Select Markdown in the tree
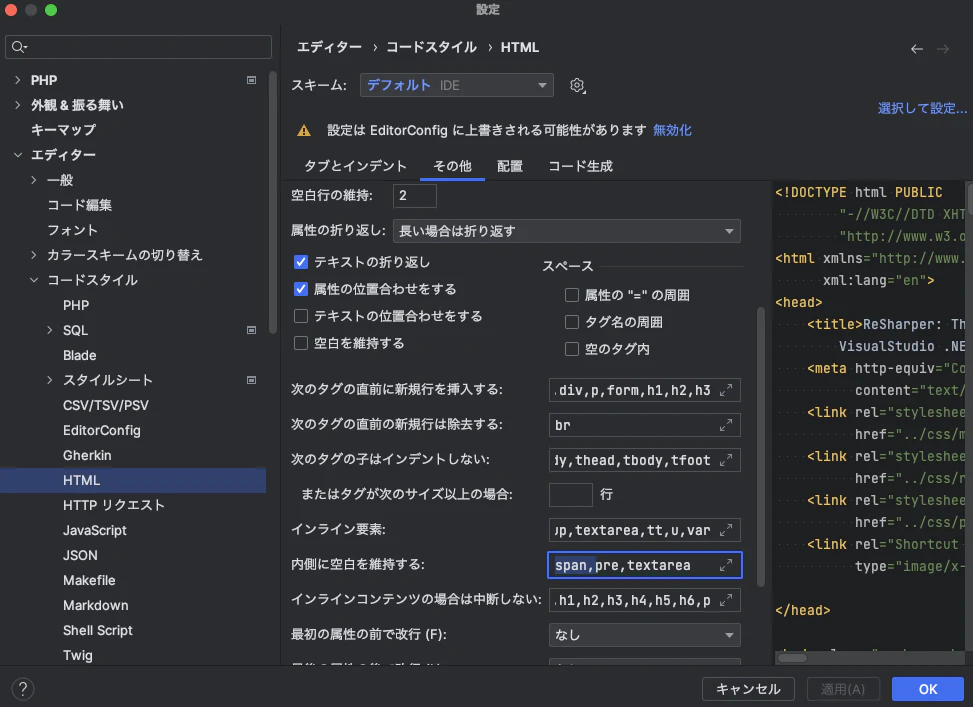Viewport: 973px width, 707px height. tap(96, 605)
